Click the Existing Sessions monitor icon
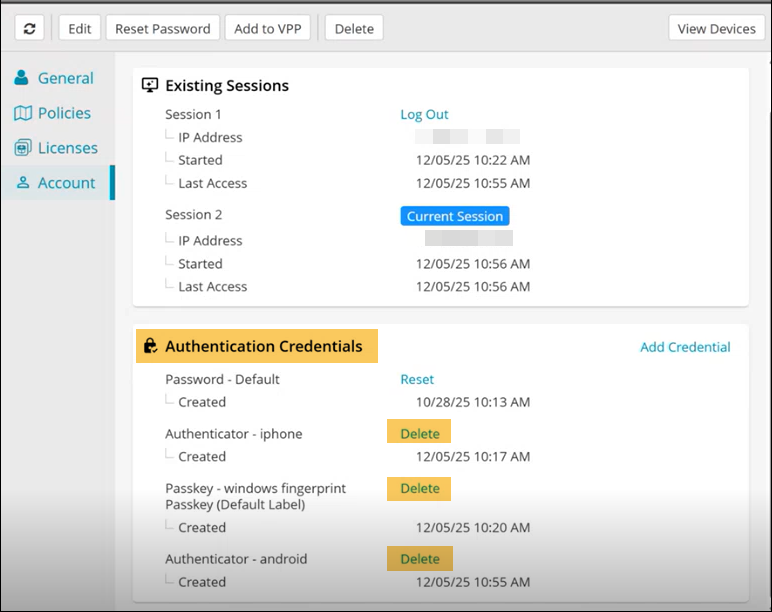Screen dimensions: 772x612 pyautogui.click(x=150, y=85)
